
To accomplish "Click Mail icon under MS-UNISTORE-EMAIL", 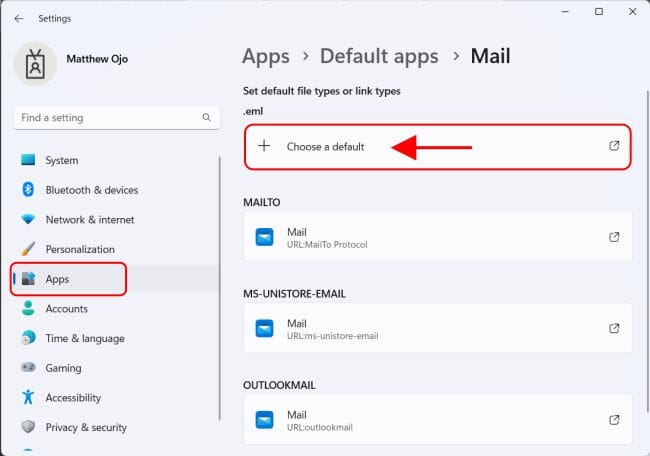I will click(264, 328).
